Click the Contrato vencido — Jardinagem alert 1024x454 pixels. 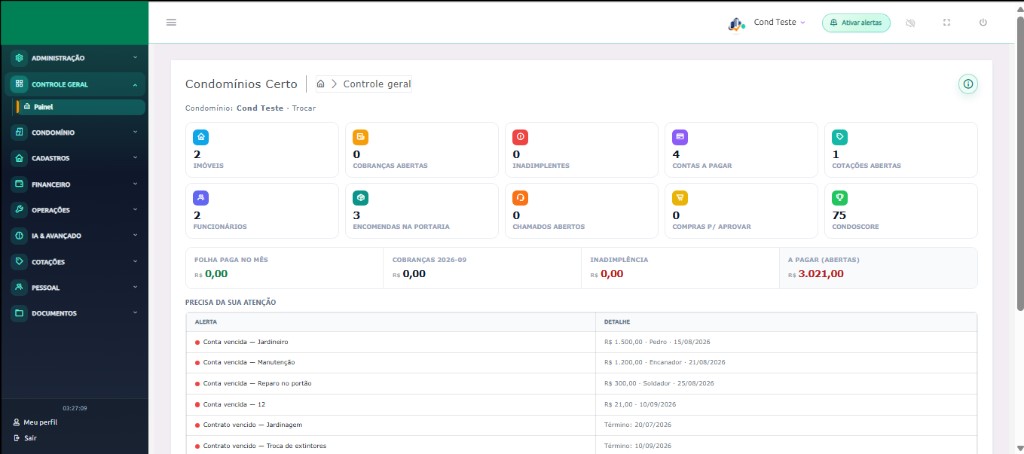tap(253, 425)
